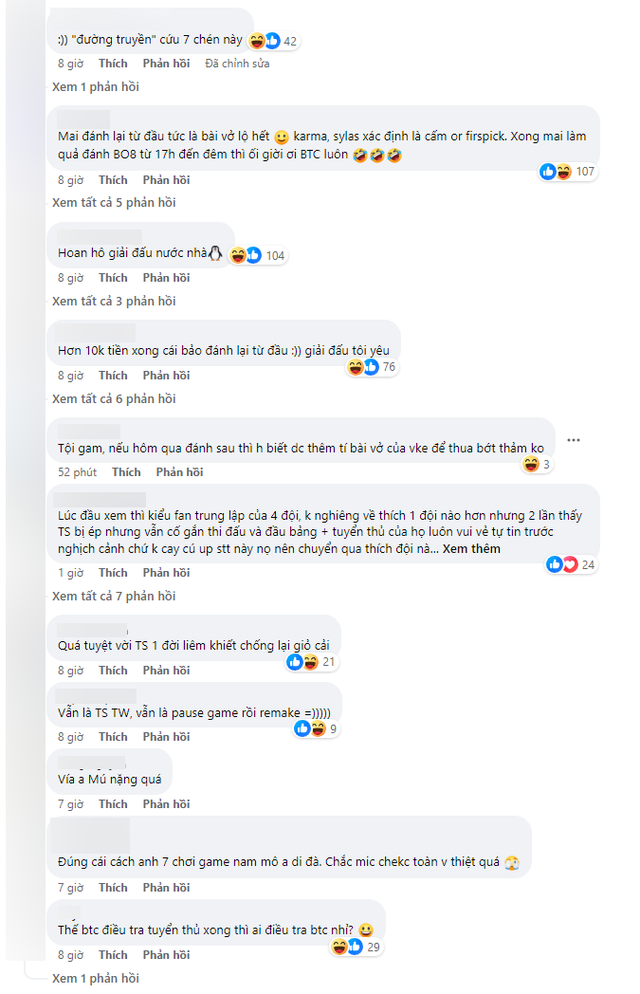
Task: Expand 'Xem thêm' on truncated long comment
Action: click(x=471, y=549)
